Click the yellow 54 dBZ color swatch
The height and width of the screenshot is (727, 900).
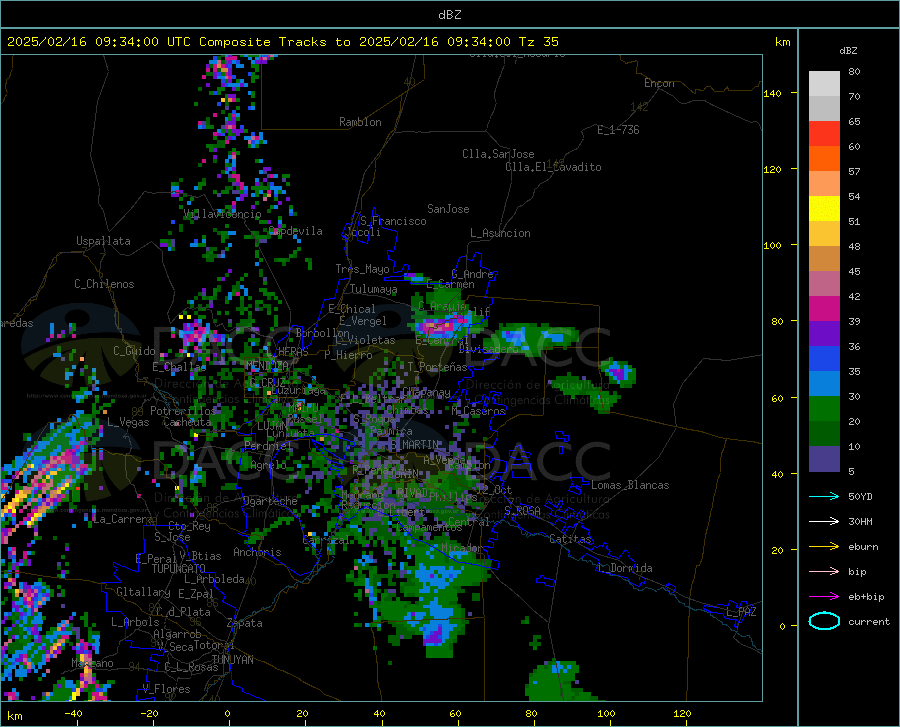[x=824, y=208]
